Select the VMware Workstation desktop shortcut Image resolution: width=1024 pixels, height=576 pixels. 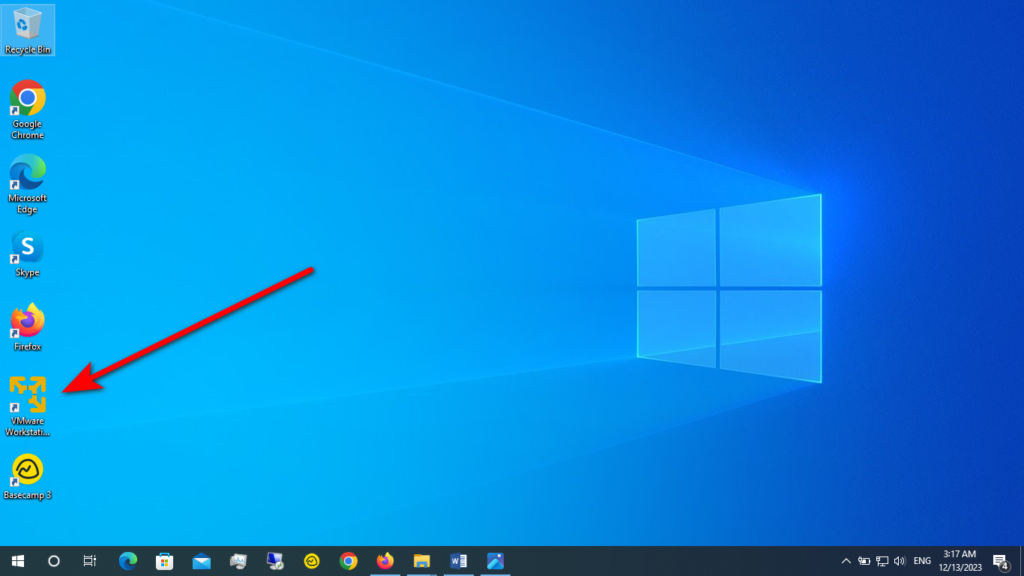coord(27,406)
